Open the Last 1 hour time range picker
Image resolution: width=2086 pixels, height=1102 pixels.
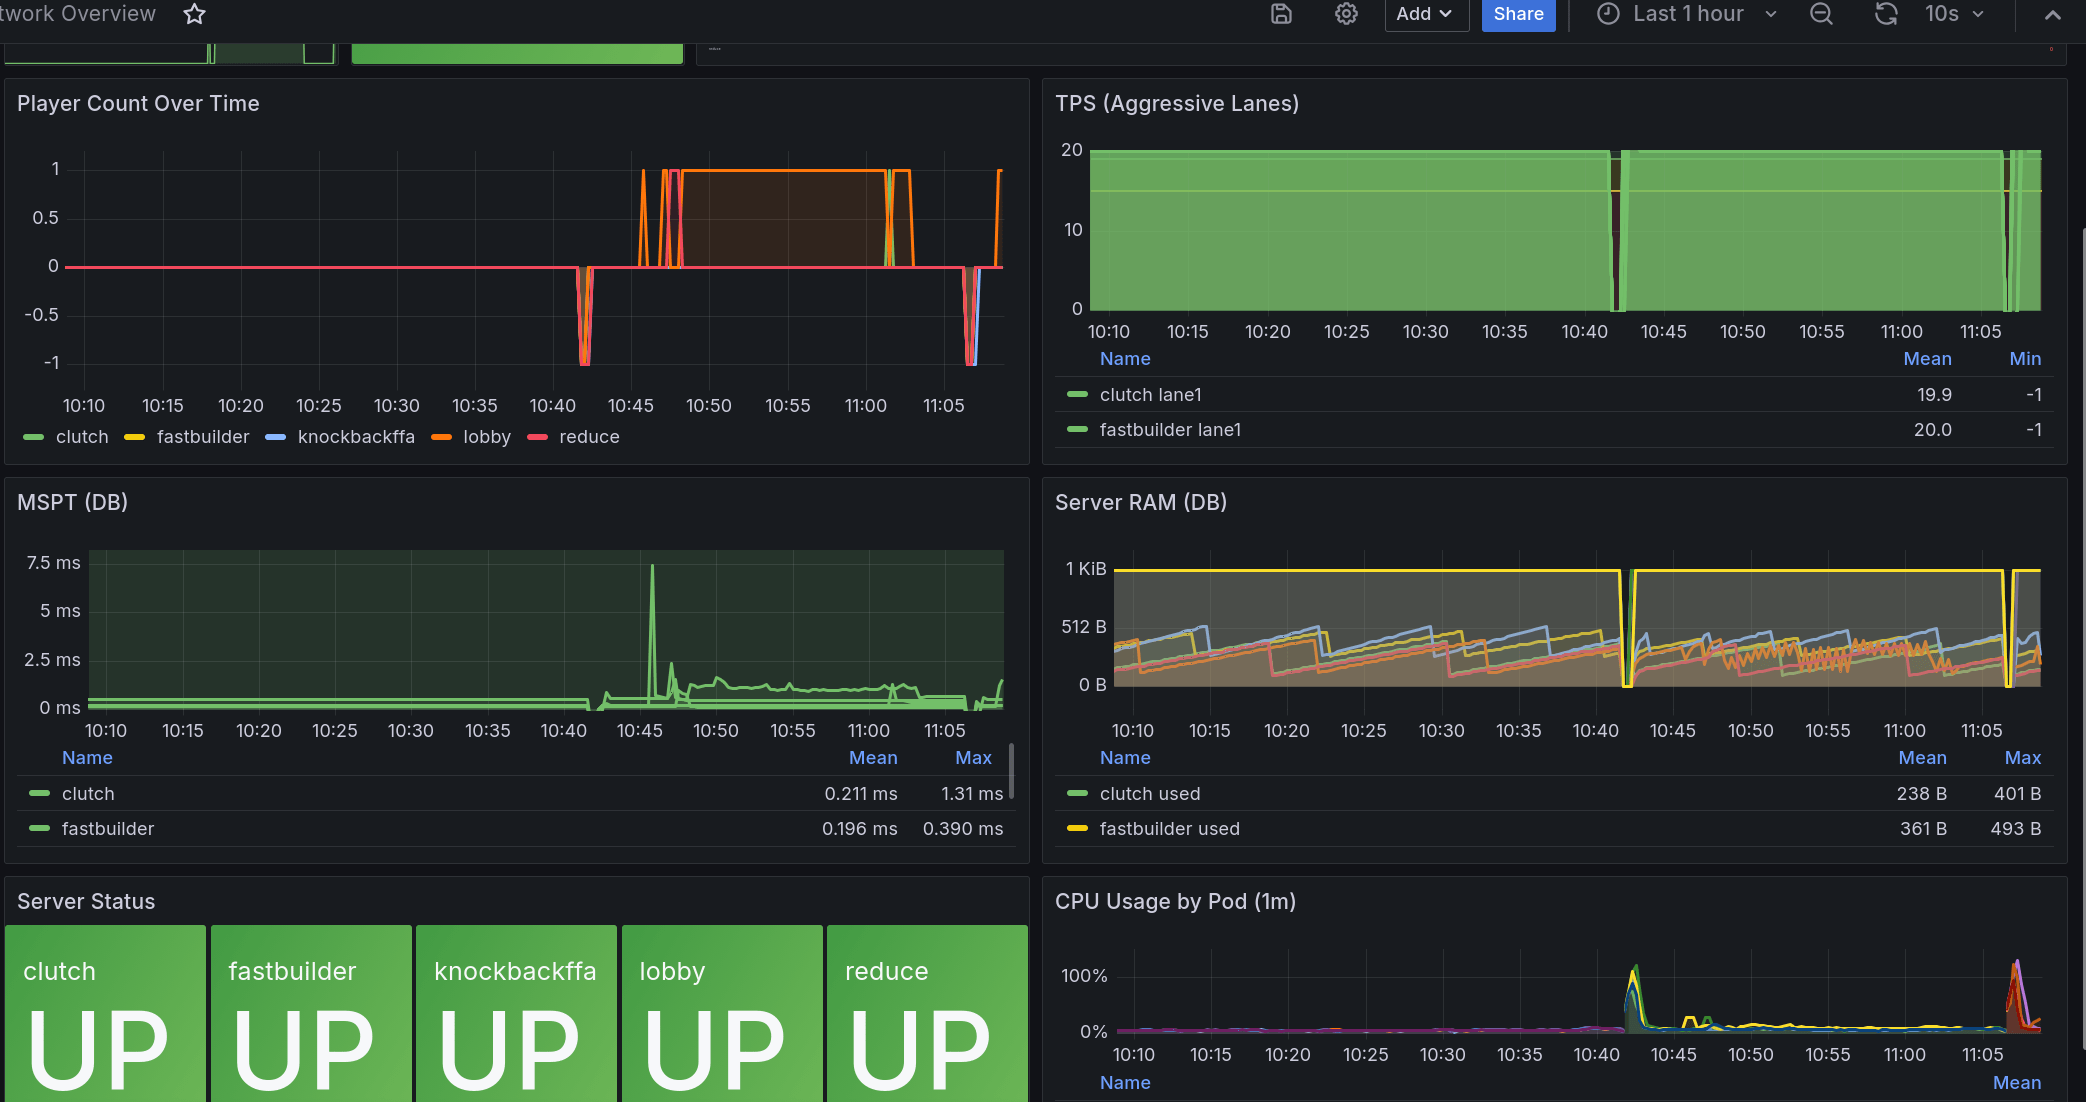tap(1687, 14)
